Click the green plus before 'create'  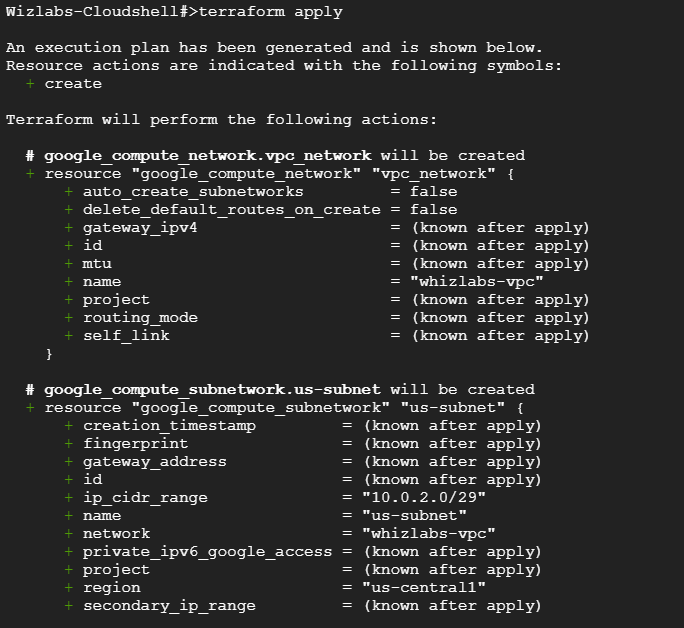pyautogui.click(x=30, y=83)
